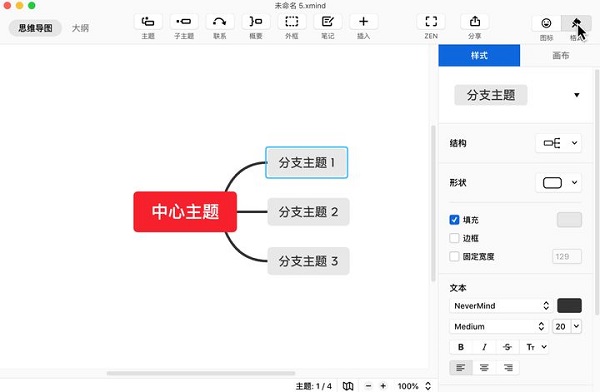Select the 分支主题 1 node
This screenshot has height=392, width=600.
[307, 162]
